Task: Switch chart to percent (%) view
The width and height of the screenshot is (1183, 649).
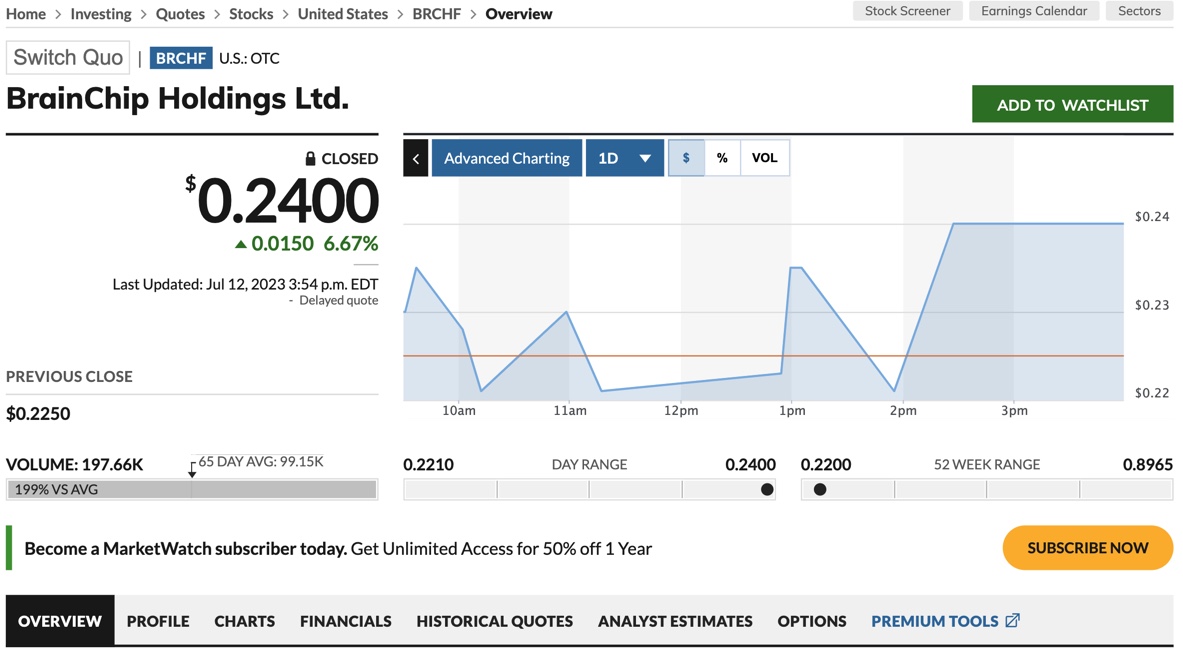Action: 722,158
